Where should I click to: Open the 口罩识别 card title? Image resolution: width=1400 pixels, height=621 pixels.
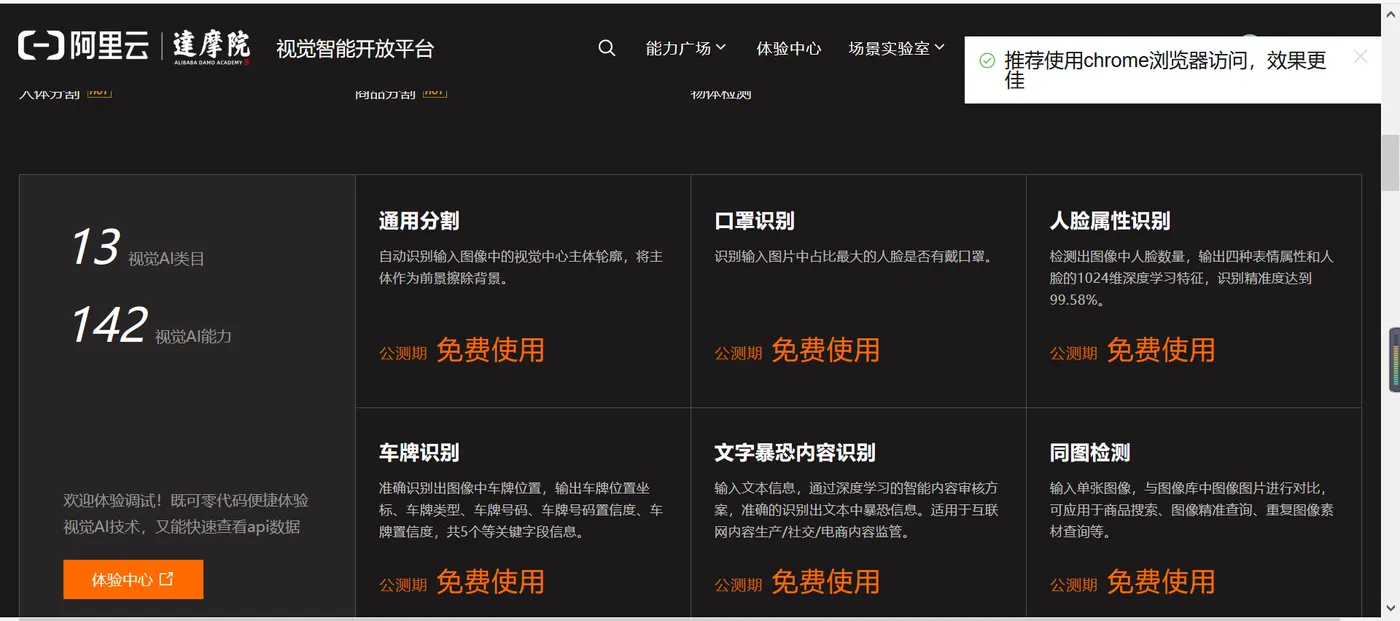pyautogui.click(x=755, y=221)
